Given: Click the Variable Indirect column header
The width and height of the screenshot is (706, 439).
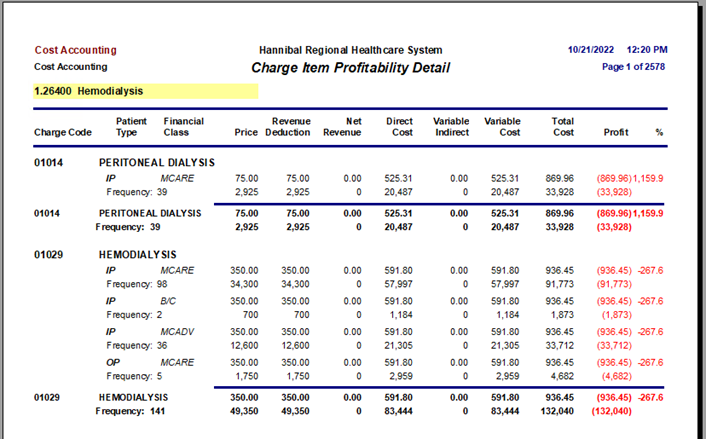Looking at the screenshot, I should click(x=451, y=127).
